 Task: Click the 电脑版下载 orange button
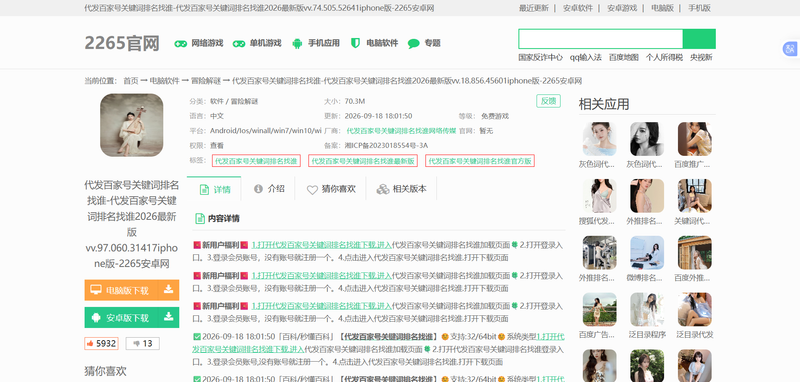[x=132, y=290]
